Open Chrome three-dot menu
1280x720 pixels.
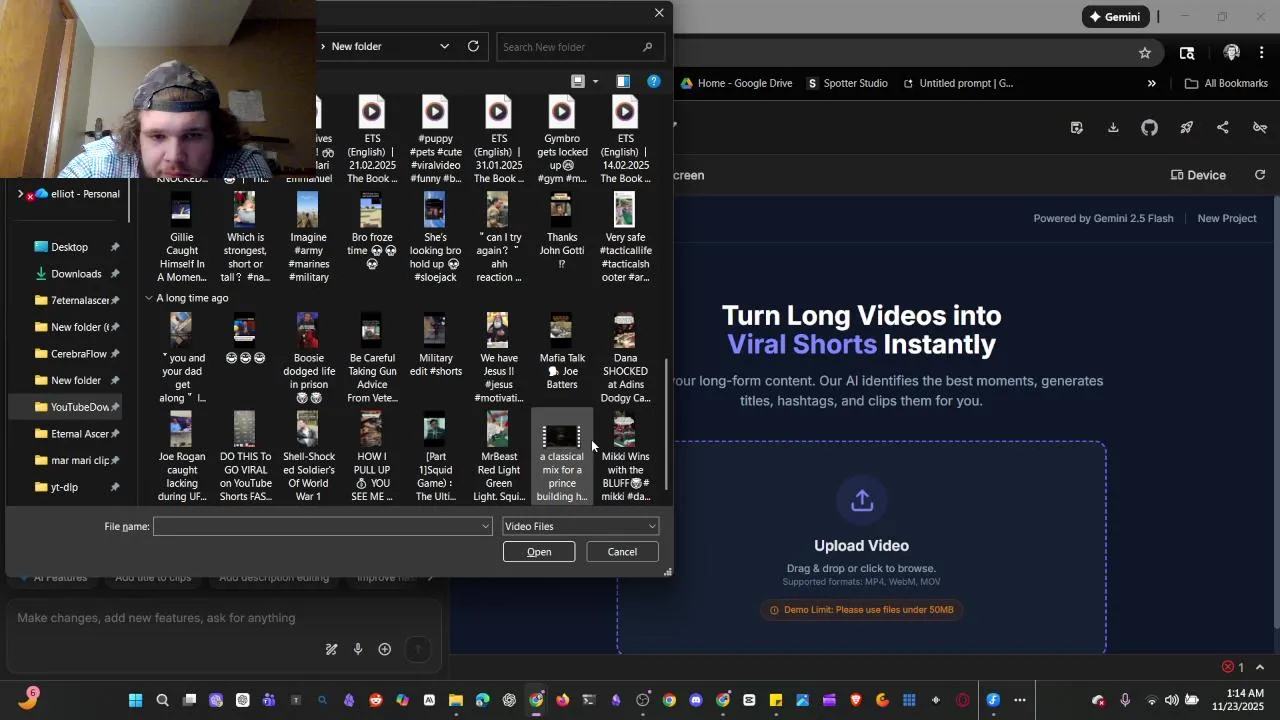(x=1260, y=53)
